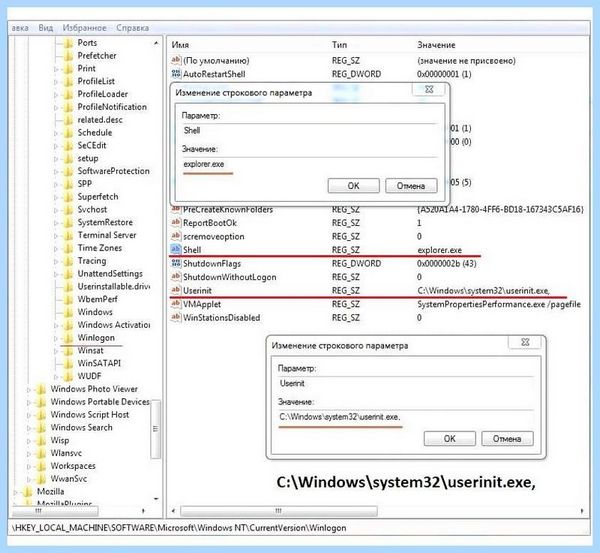Click the tree pane horizontal scrollbar thumb
The width and height of the screenshot is (600, 553).
click(55, 511)
